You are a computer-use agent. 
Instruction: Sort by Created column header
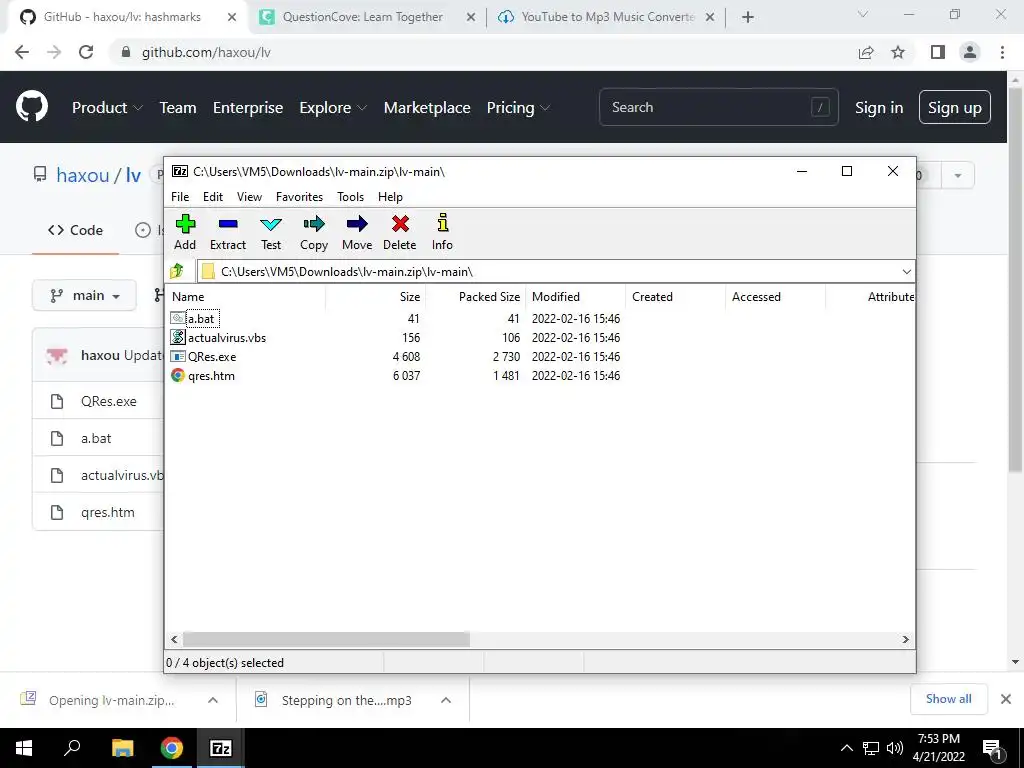pos(675,296)
